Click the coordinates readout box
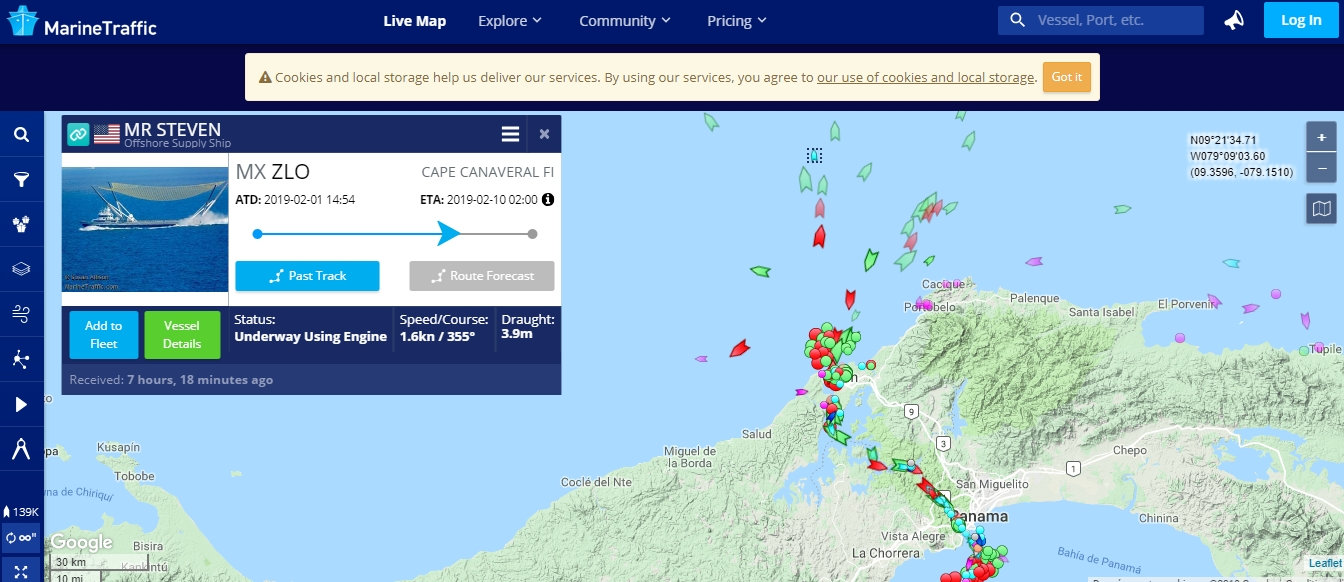This screenshot has height=582, width=1344. click(x=1241, y=156)
